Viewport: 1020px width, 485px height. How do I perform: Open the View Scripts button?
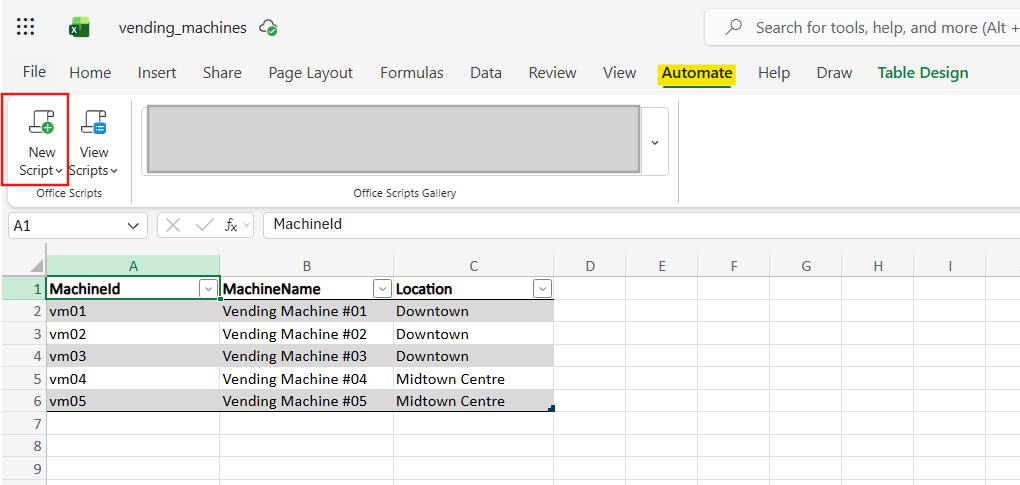coord(94,142)
